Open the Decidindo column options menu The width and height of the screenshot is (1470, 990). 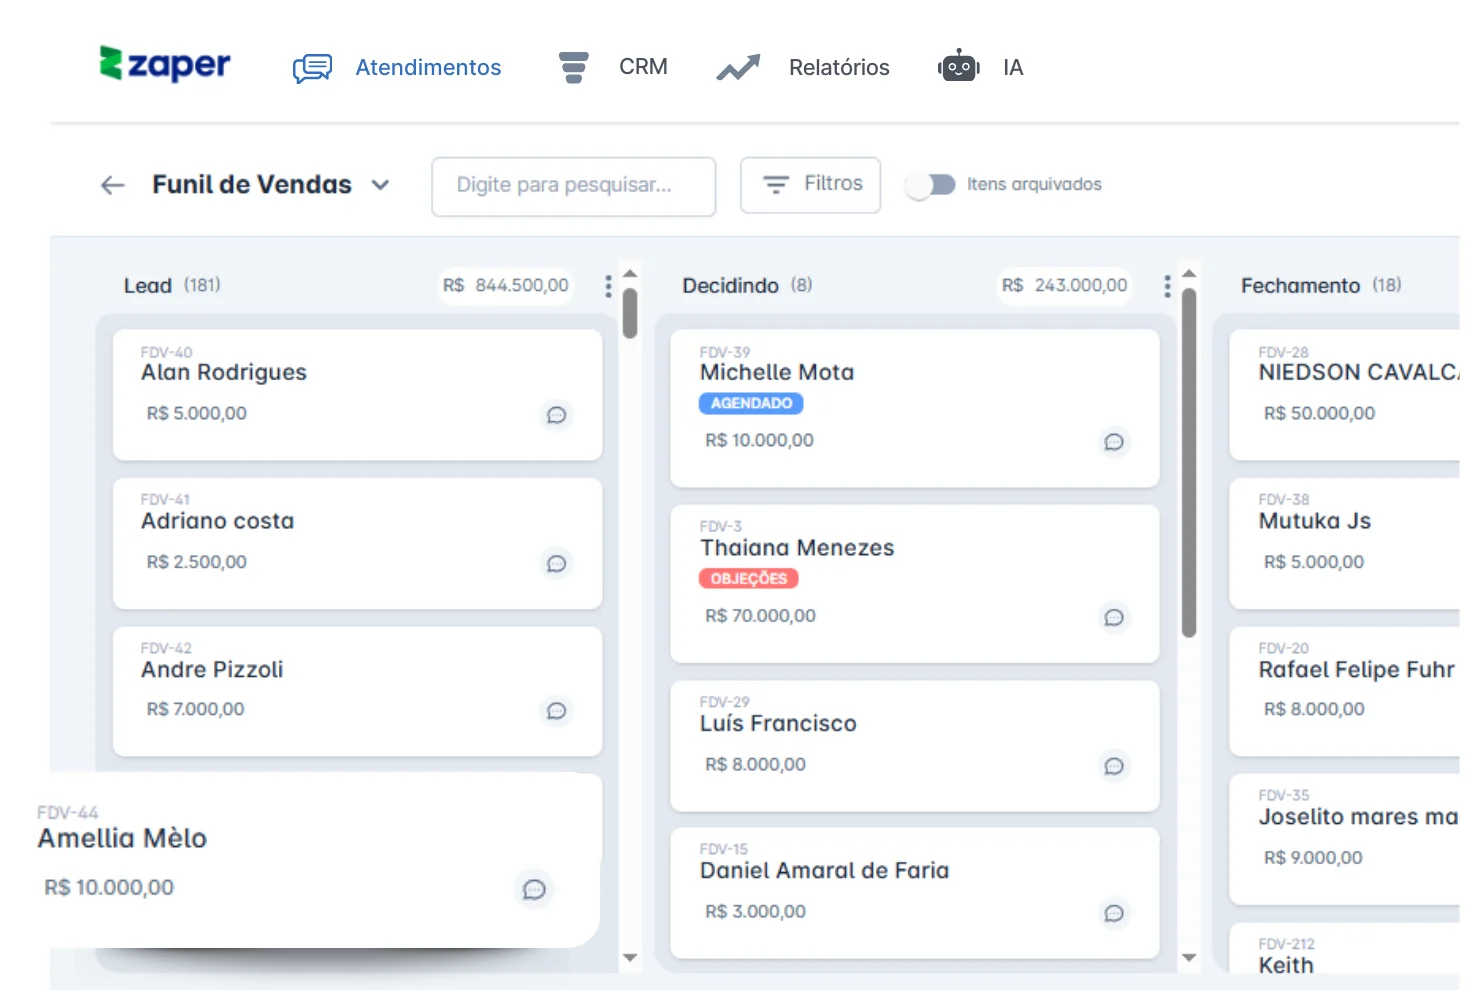click(x=1167, y=286)
